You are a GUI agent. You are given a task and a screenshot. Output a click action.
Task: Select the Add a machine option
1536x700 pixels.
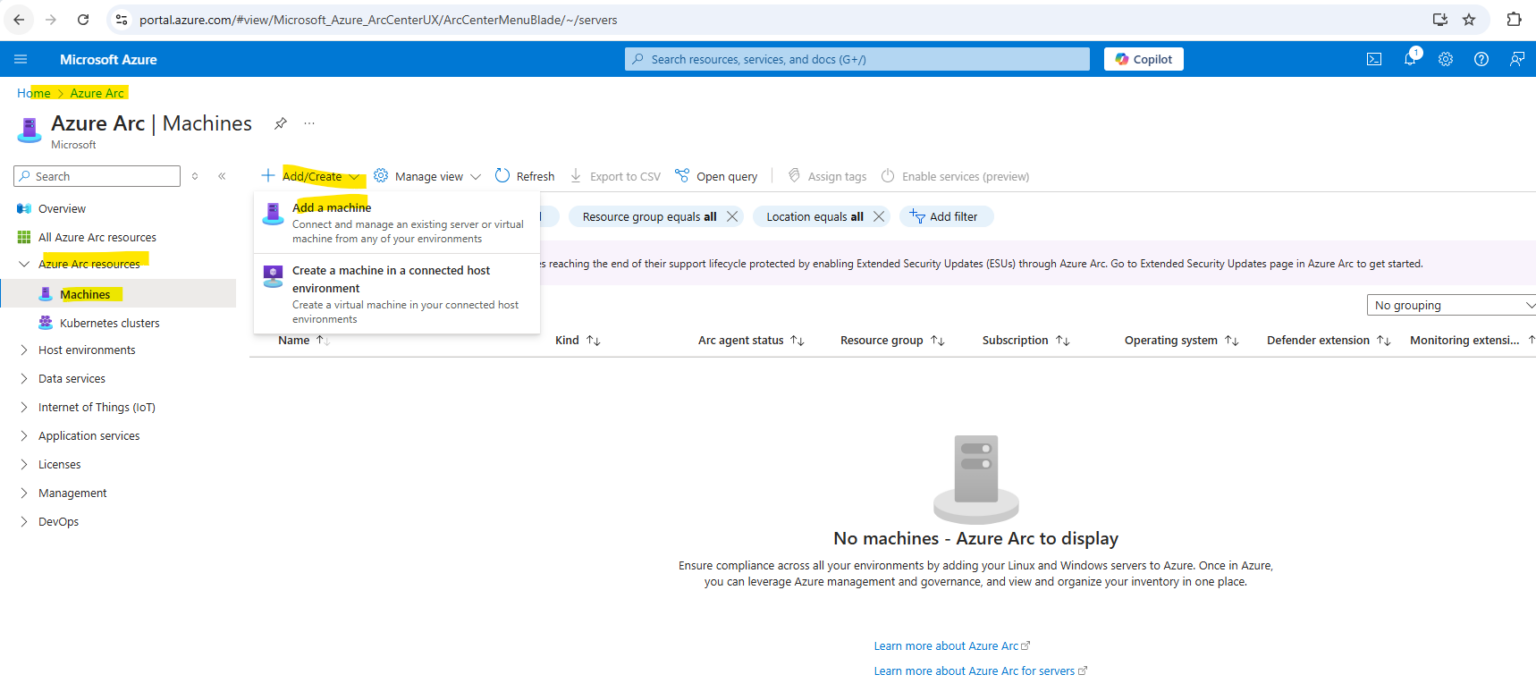pos(332,207)
